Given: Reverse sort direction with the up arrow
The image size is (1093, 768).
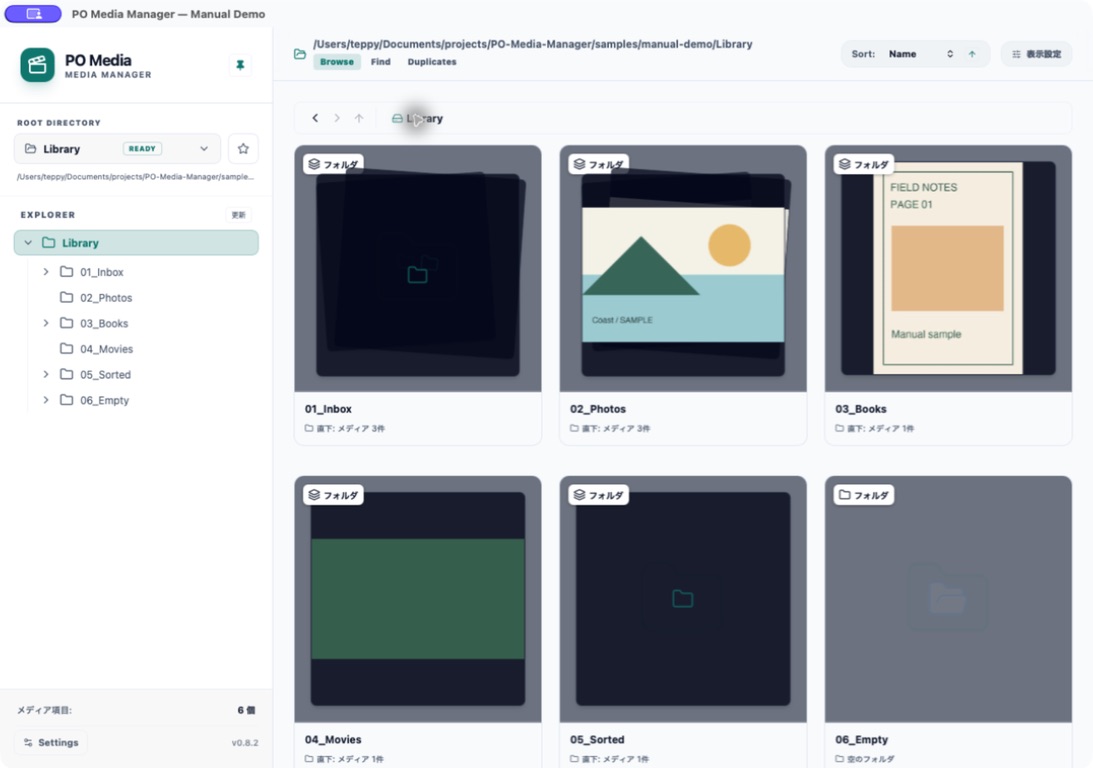Looking at the screenshot, I should pos(972,54).
